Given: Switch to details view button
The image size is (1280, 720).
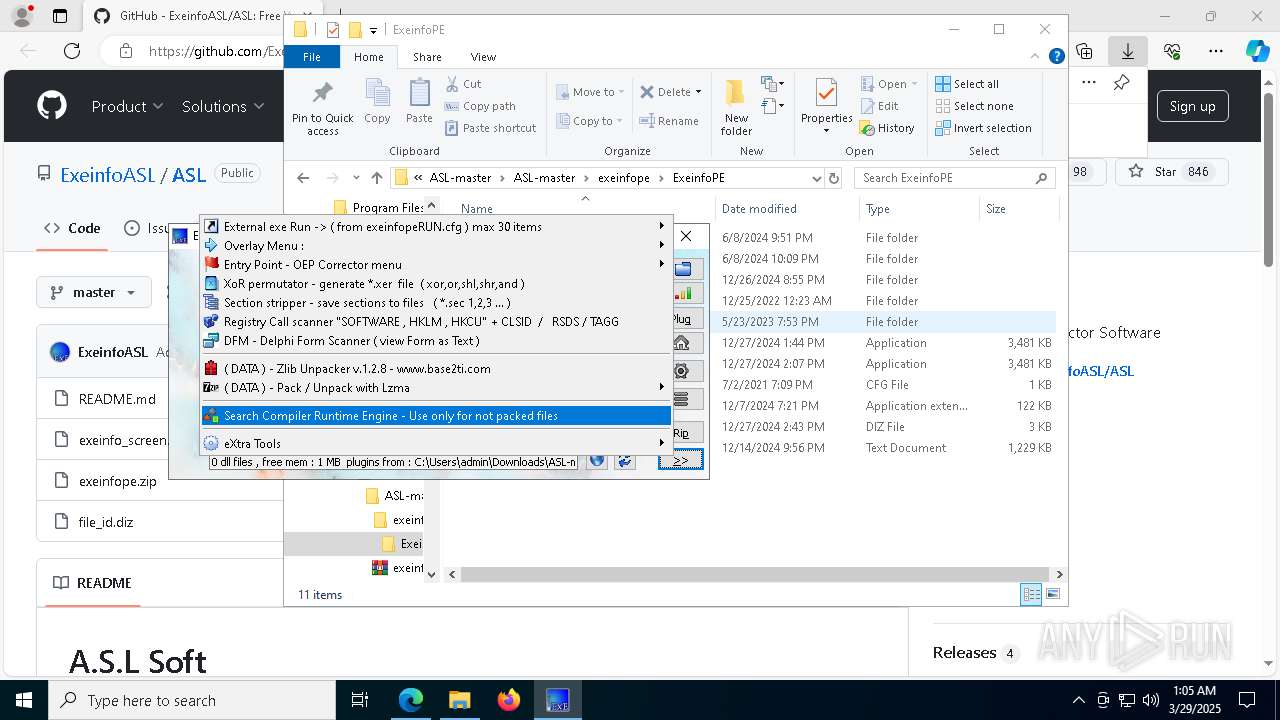Looking at the screenshot, I should (1031, 594).
